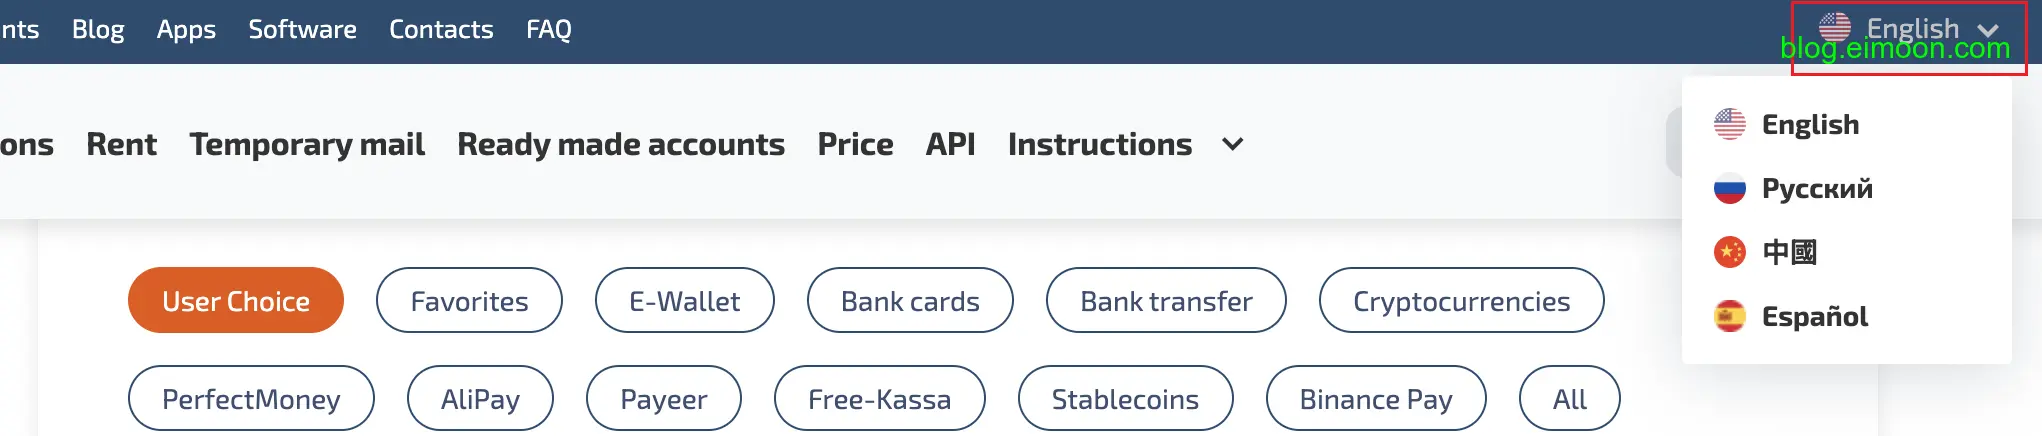Go to Temporary mail section
Image resolution: width=2042 pixels, height=436 pixels.
(x=307, y=145)
